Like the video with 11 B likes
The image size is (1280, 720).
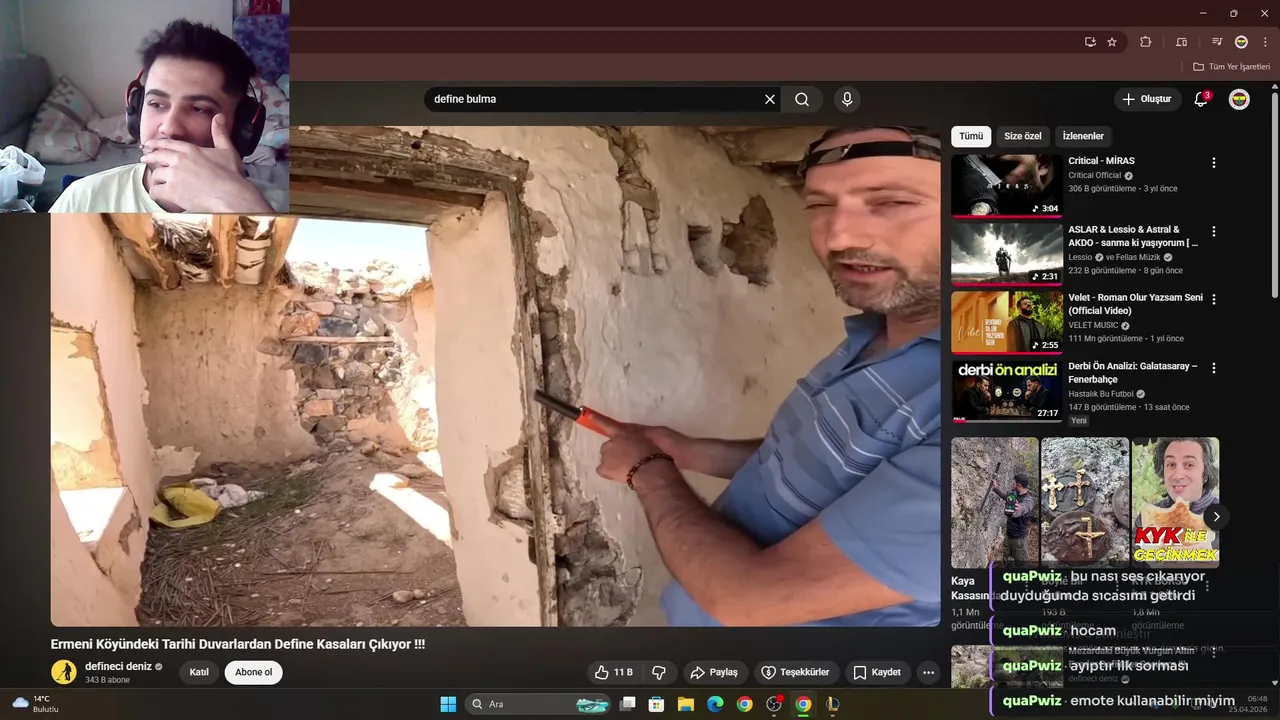(x=613, y=672)
